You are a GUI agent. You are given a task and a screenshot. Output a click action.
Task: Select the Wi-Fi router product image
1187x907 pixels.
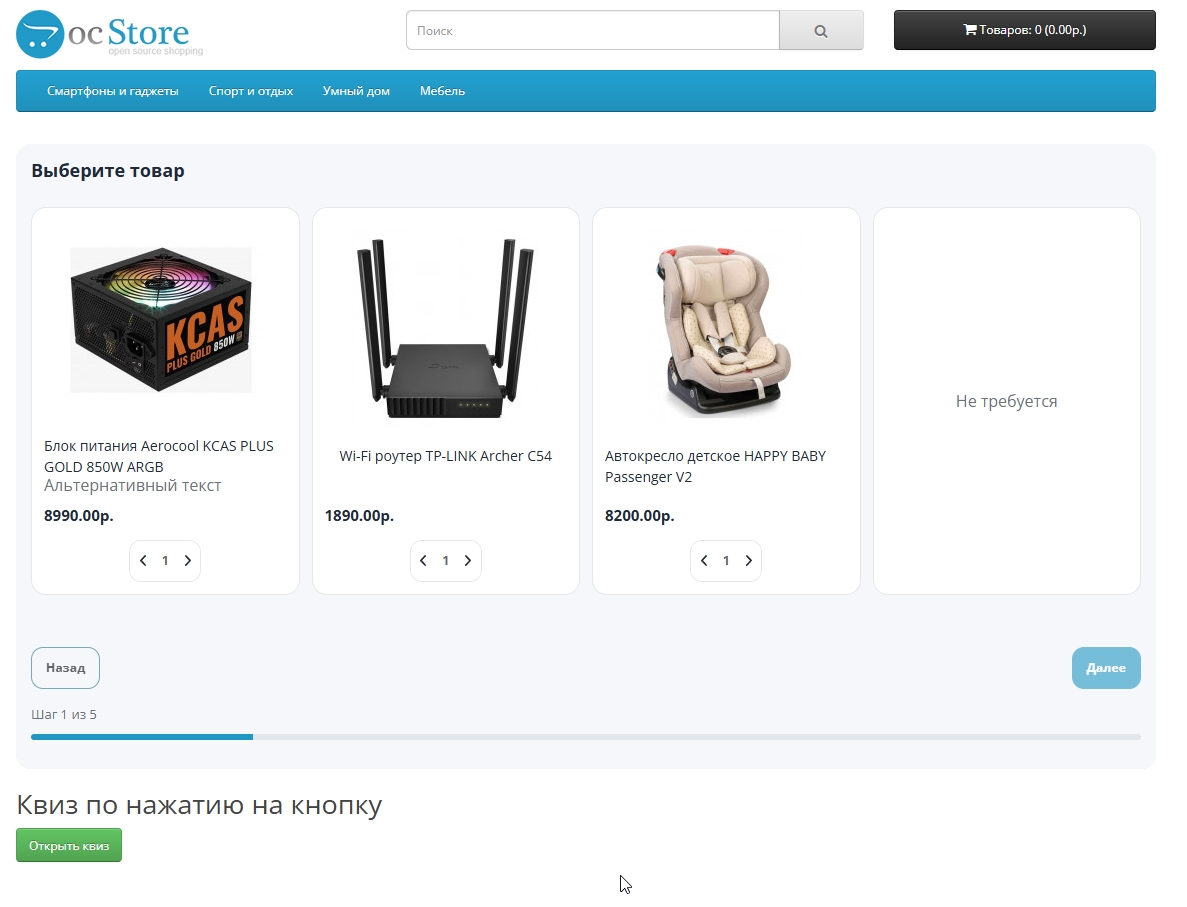446,328
